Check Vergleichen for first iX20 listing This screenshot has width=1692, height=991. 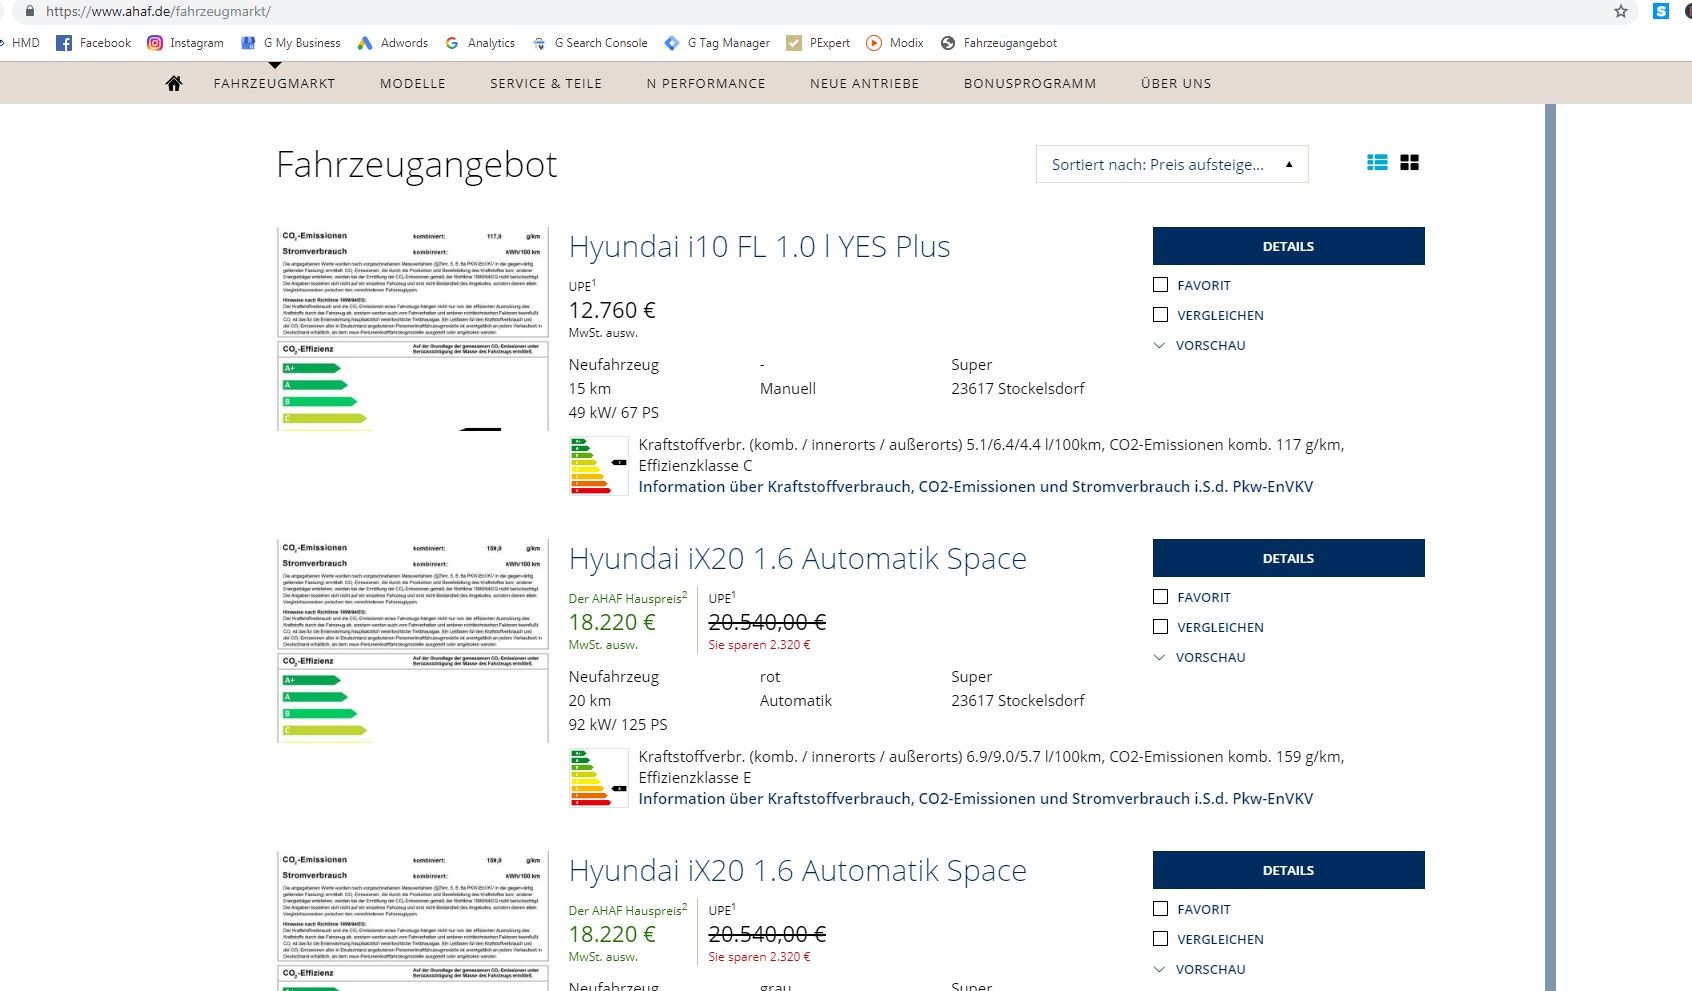point(1160,627)
